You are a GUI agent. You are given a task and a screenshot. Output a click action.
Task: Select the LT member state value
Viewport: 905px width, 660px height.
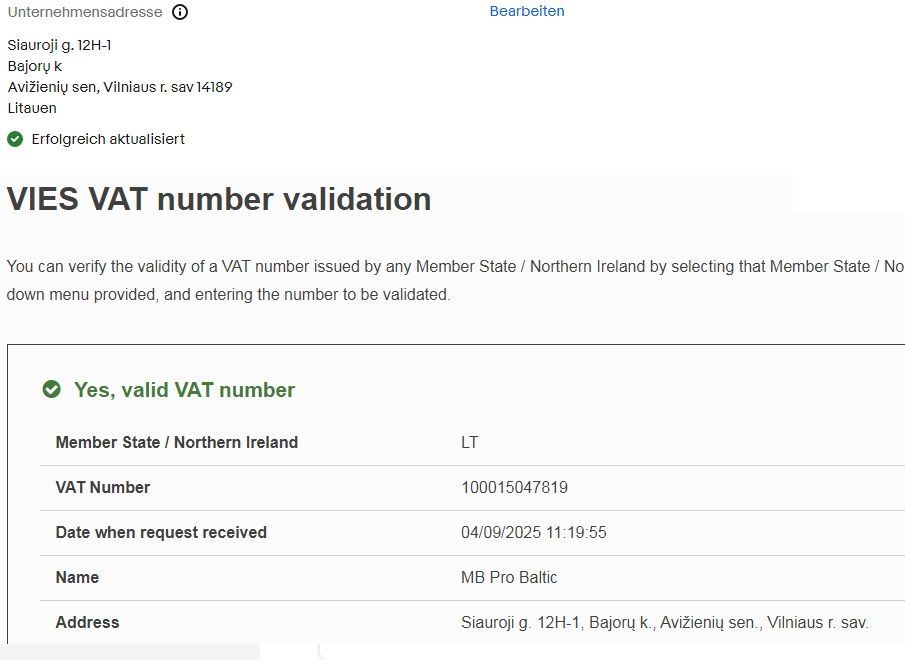click(x=470, y=442)
